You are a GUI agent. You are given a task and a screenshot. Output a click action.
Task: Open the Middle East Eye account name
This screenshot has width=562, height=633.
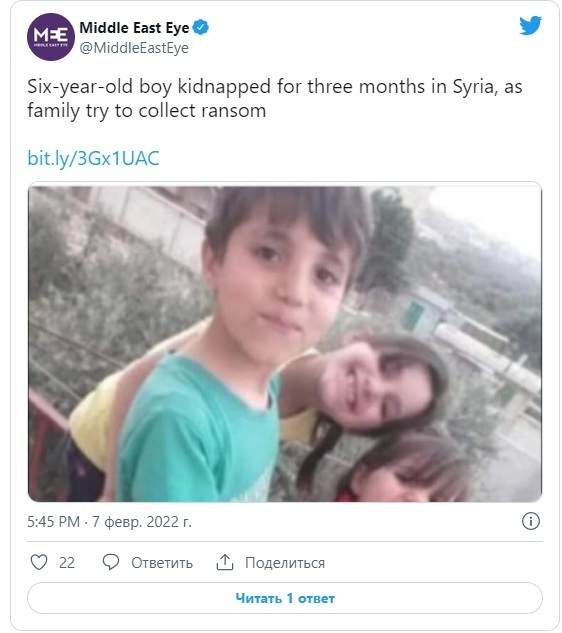click(134, 27)
